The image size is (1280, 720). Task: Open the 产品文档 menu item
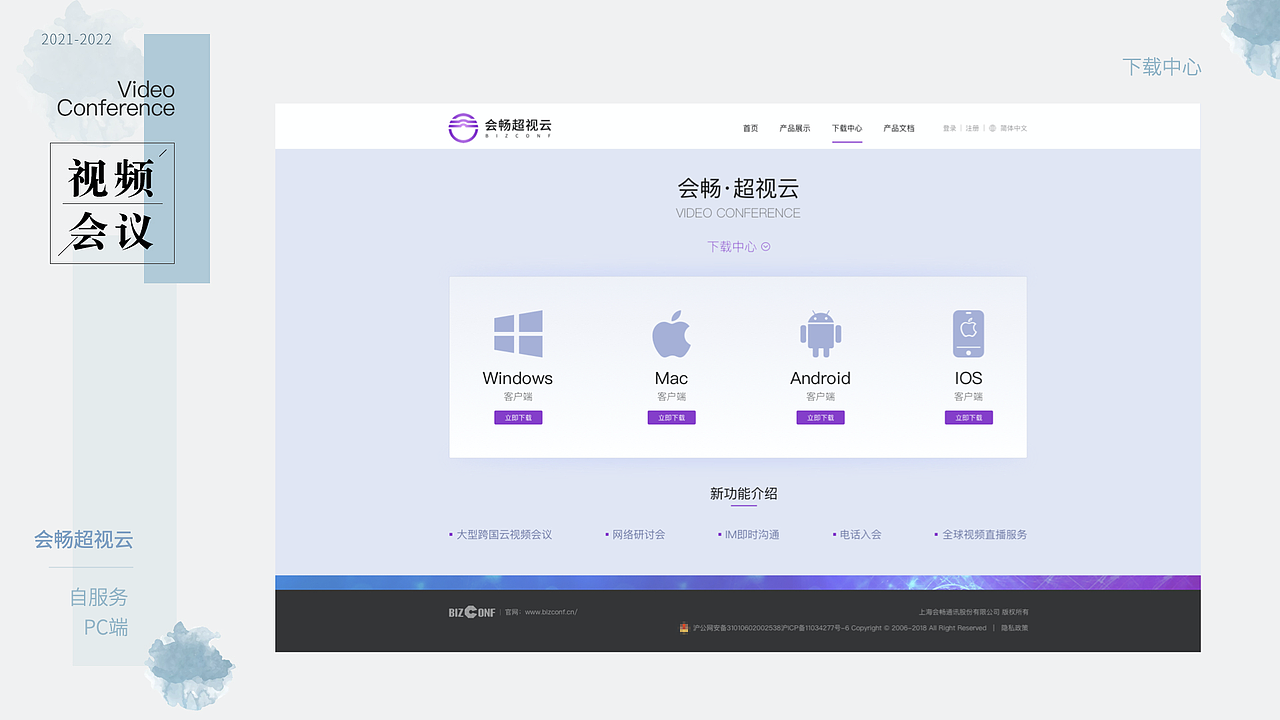coord(899,128)
